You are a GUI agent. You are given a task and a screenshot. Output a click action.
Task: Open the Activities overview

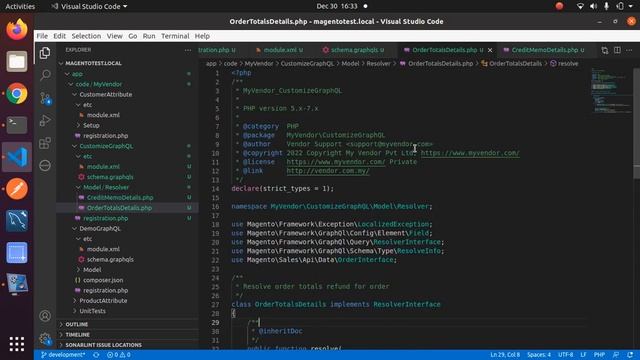coord(20,6)
